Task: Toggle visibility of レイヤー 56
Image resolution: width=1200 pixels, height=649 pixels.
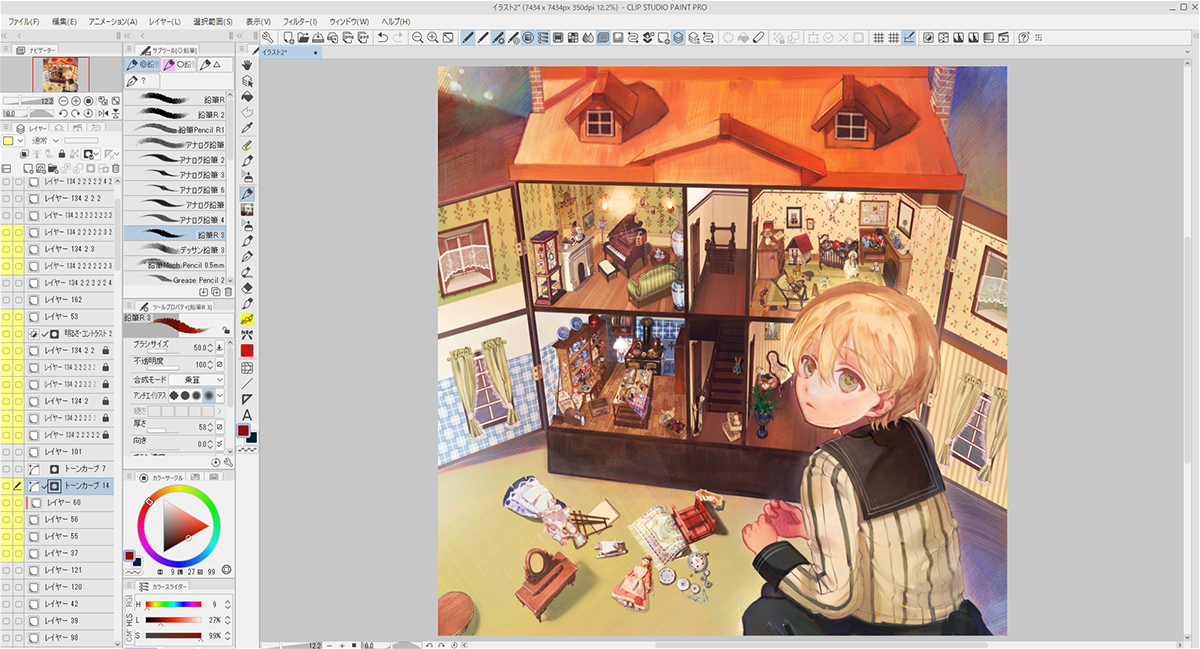Action: coord(7,519)
